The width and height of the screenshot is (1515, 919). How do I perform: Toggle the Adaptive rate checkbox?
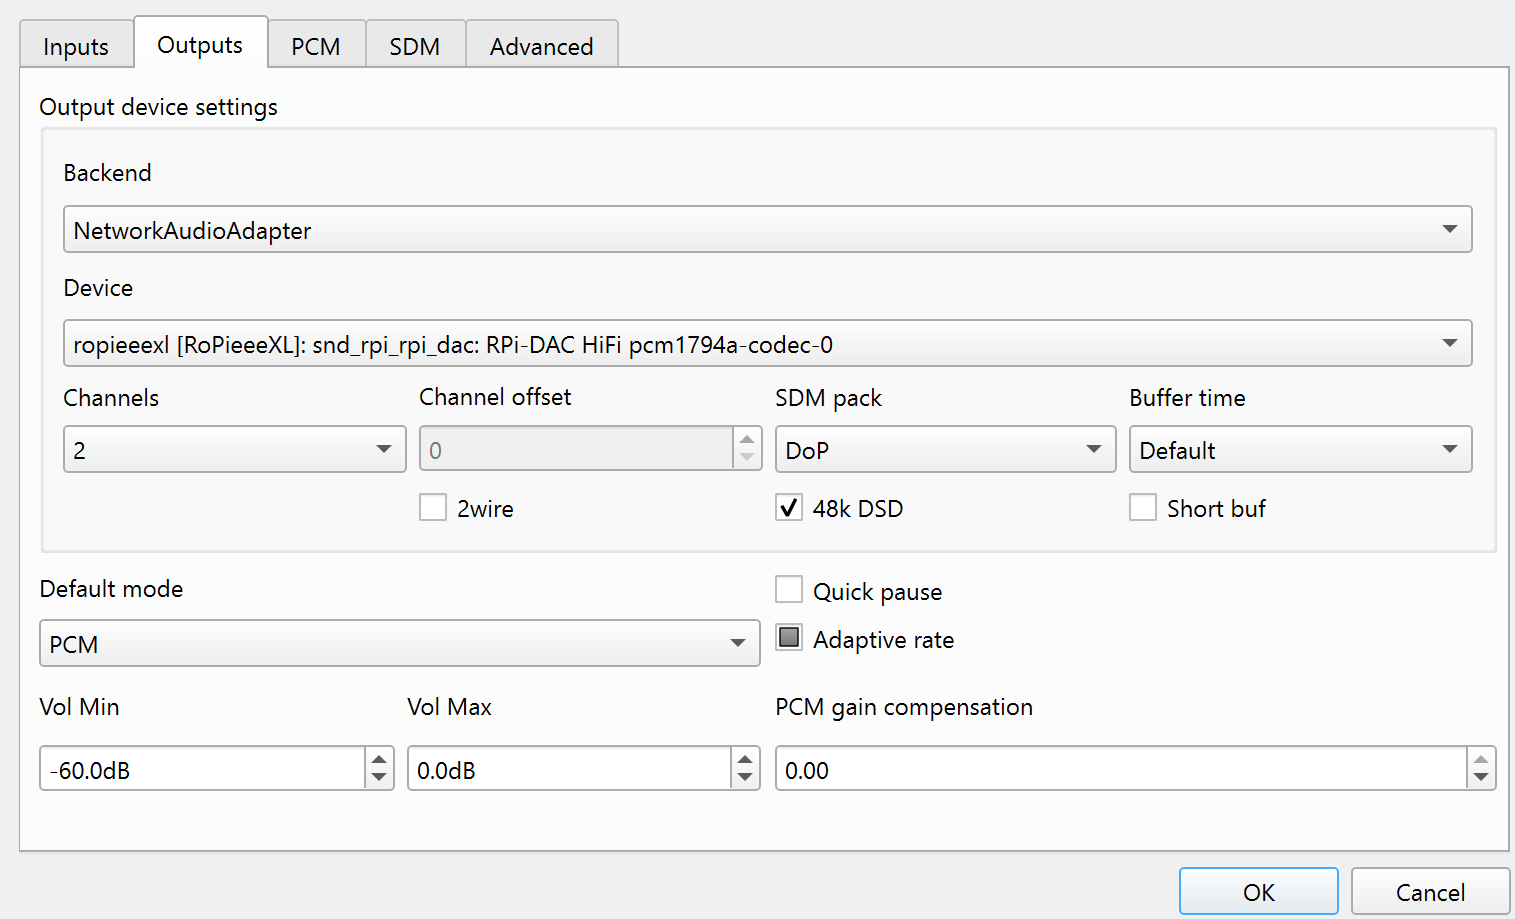(x=789, y=638)
